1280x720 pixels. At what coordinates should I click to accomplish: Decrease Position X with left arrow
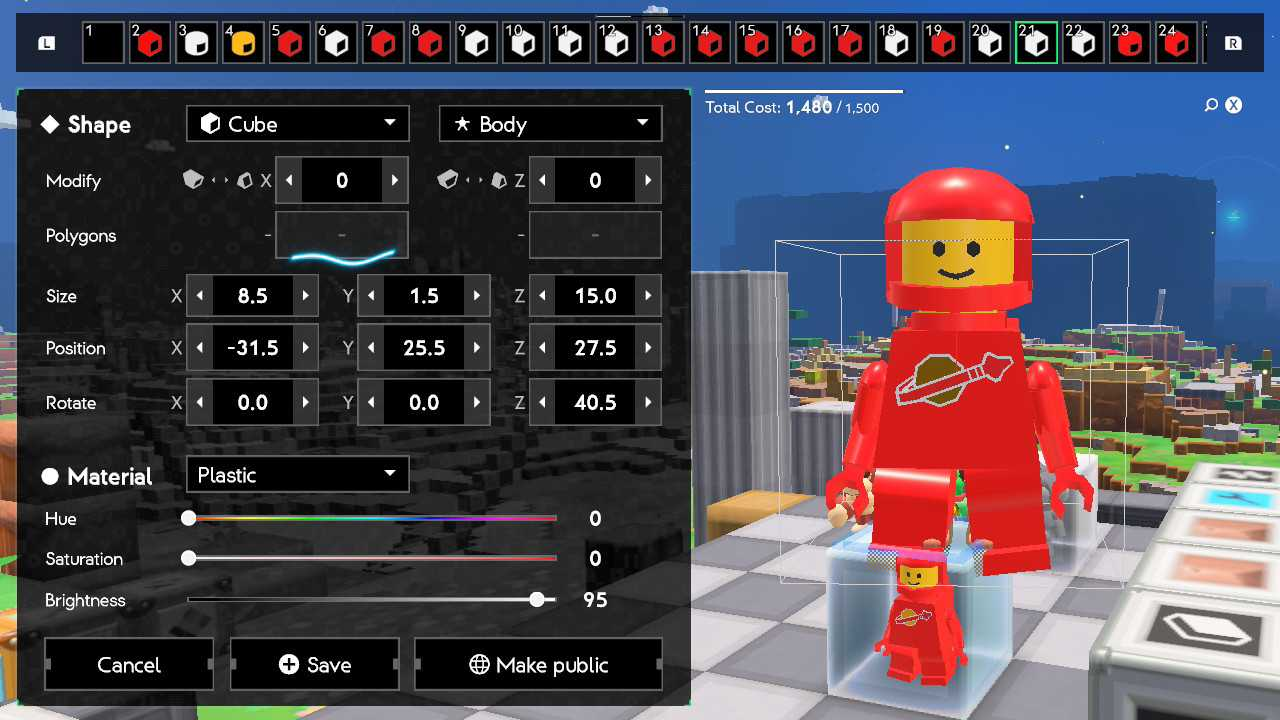point(200,348)
